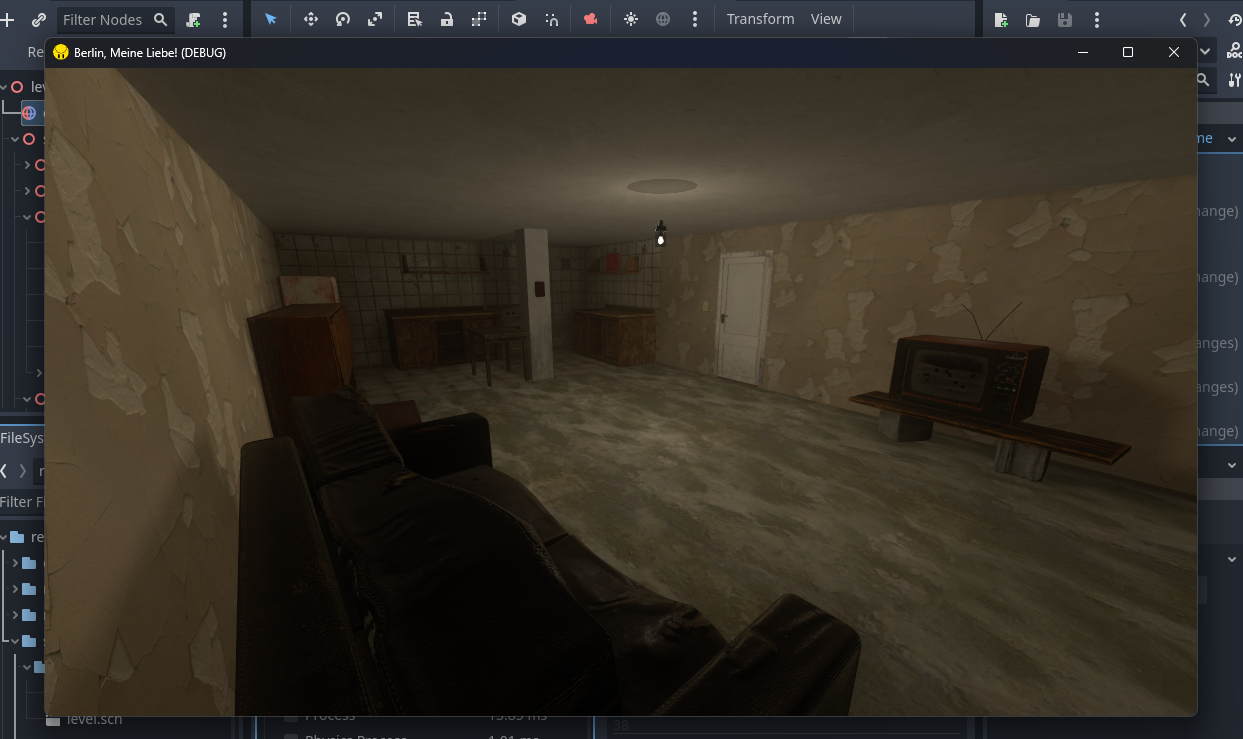This screenshot has width=1243, height=739.
Task: Maximize the Berlin, Meine Liebe! debug window
Action: coord(1128,52)
